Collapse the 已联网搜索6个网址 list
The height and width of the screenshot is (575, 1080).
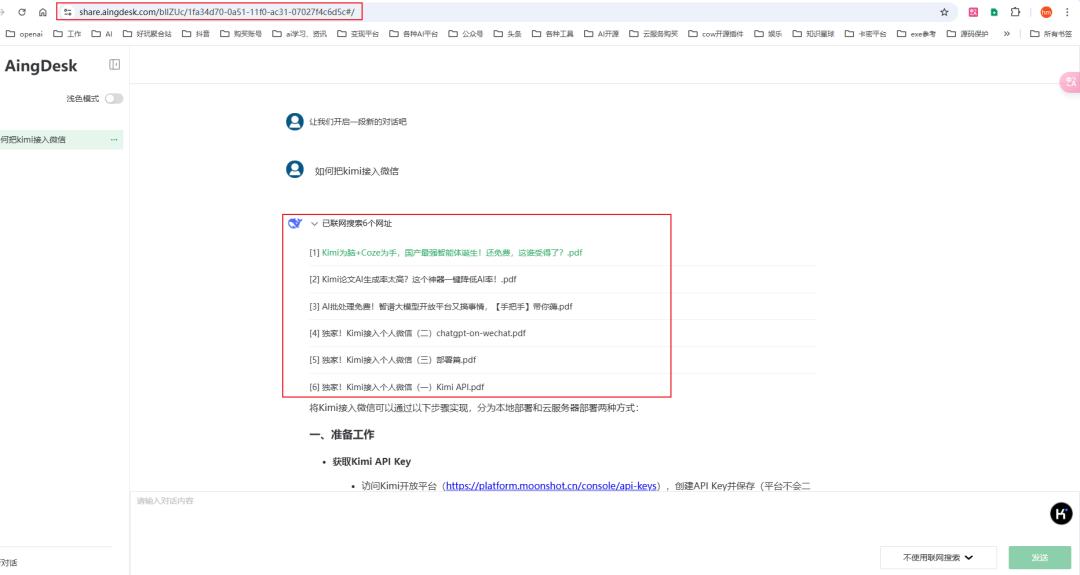pyautogui.click(x=314, y=224)
